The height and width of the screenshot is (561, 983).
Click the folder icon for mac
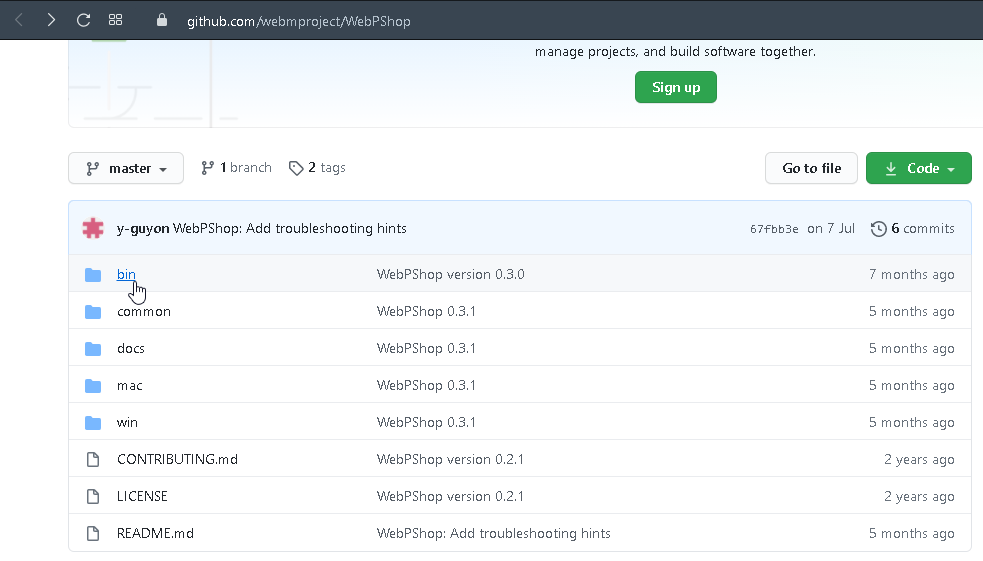coord(93,385)
